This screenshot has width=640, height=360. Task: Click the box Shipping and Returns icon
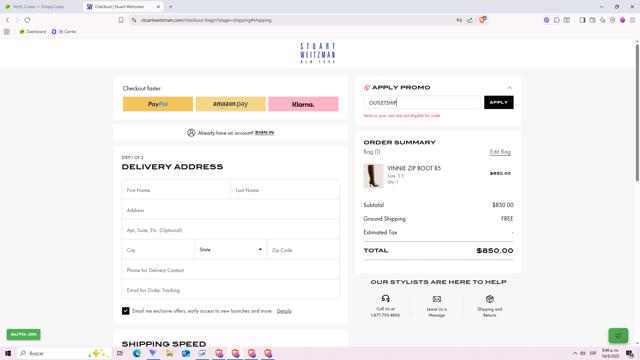pos(490,299)
